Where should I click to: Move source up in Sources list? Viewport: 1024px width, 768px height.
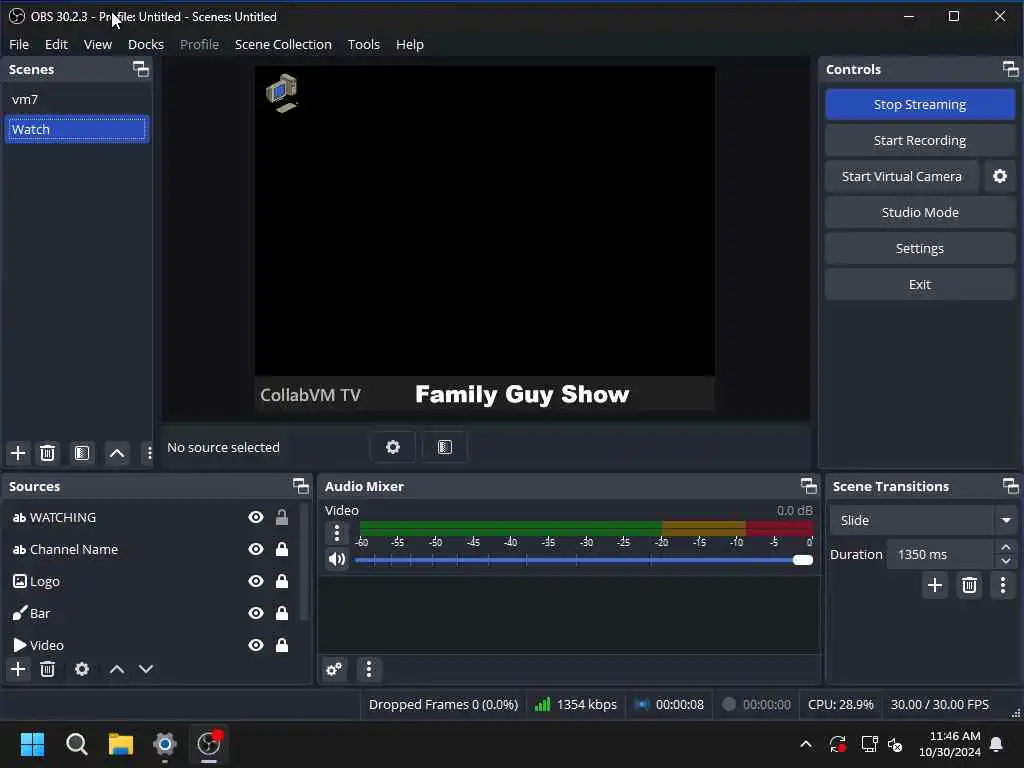(117, 669)
